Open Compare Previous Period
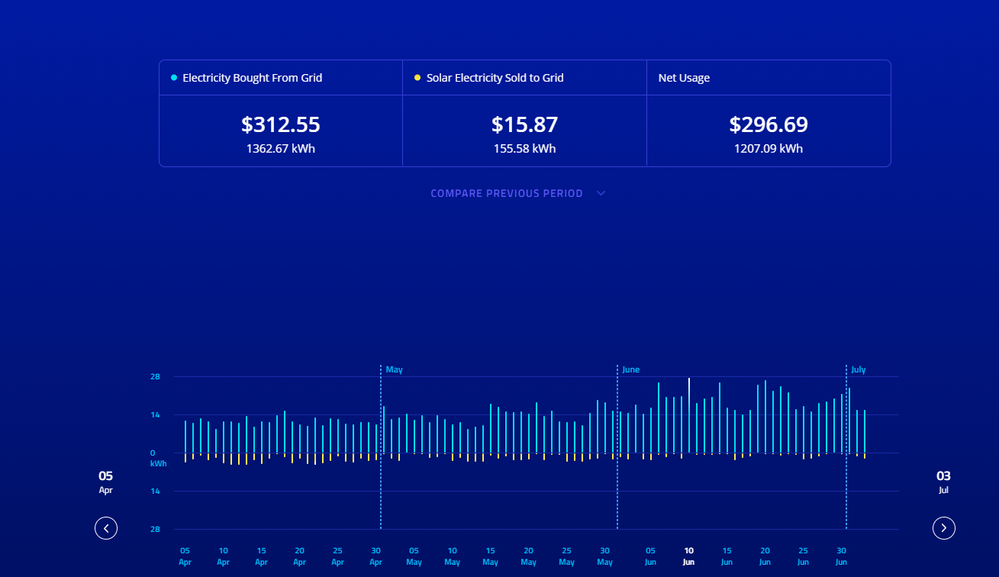999x577 pixels. click(506, 194)
